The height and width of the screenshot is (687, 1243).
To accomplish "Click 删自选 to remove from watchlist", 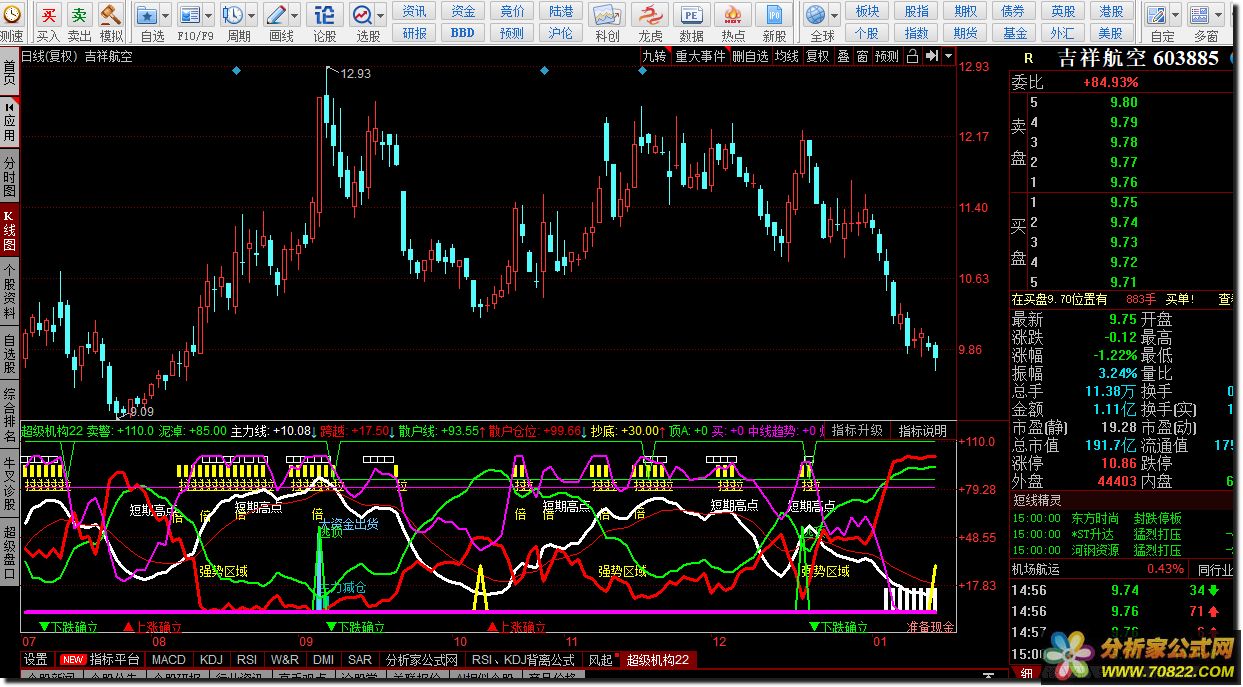I will pos(750,57).
